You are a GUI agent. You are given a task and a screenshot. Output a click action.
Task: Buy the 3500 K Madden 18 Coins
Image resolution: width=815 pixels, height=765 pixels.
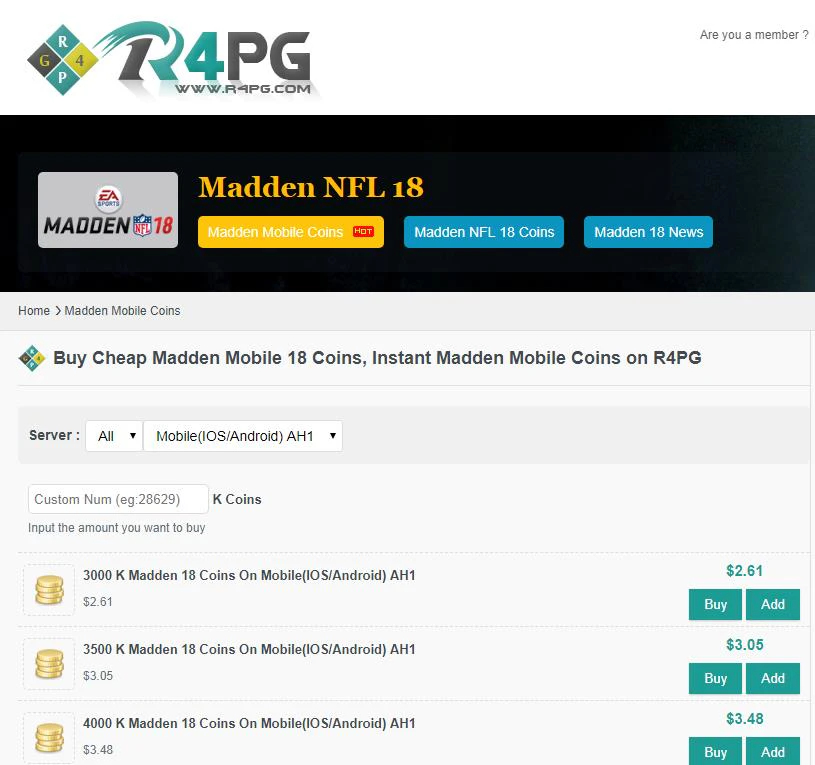click(715, 678)
